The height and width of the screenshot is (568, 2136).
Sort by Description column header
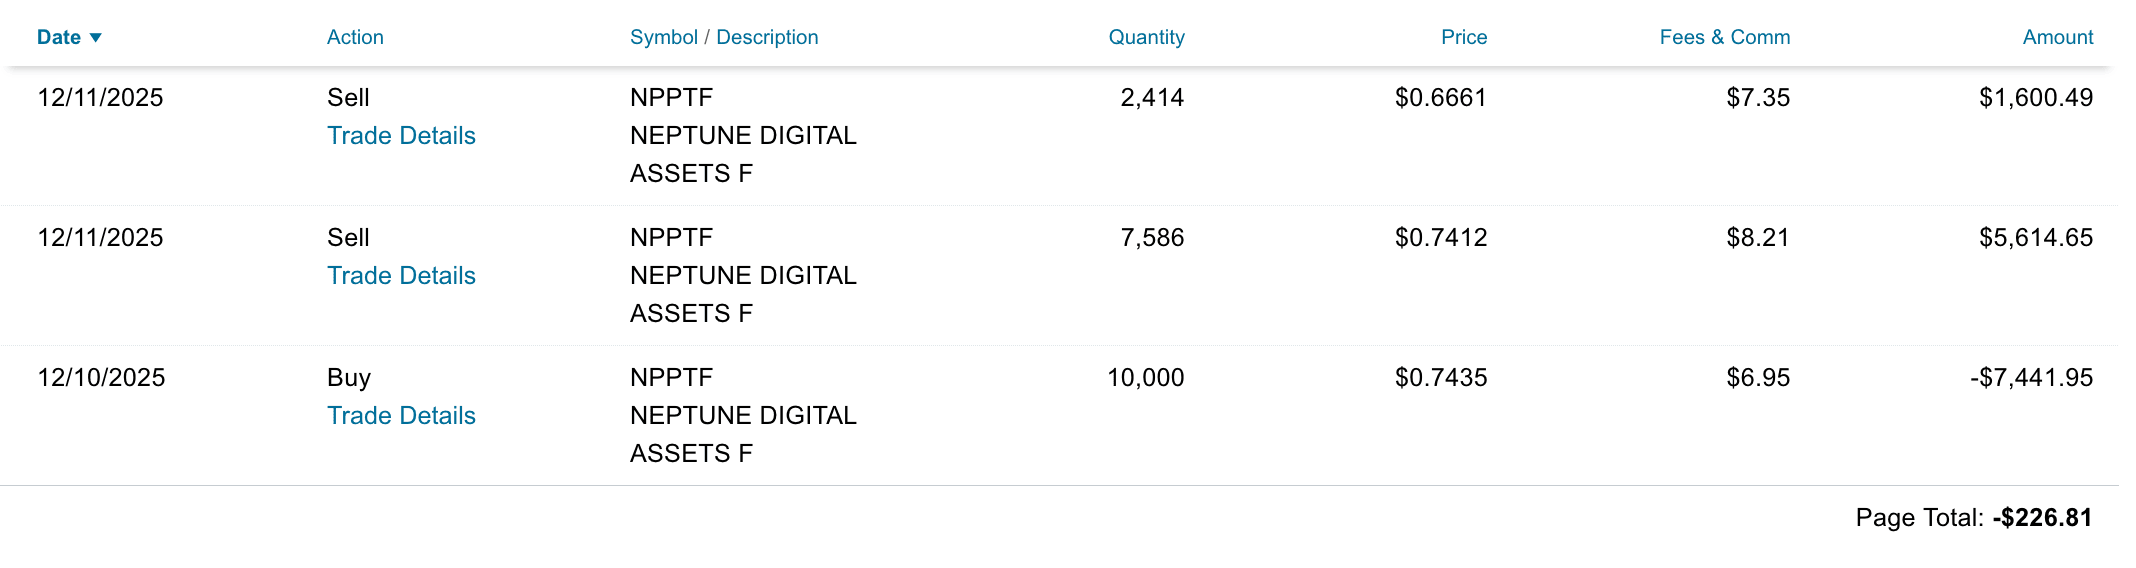click(x=767, y=38)
